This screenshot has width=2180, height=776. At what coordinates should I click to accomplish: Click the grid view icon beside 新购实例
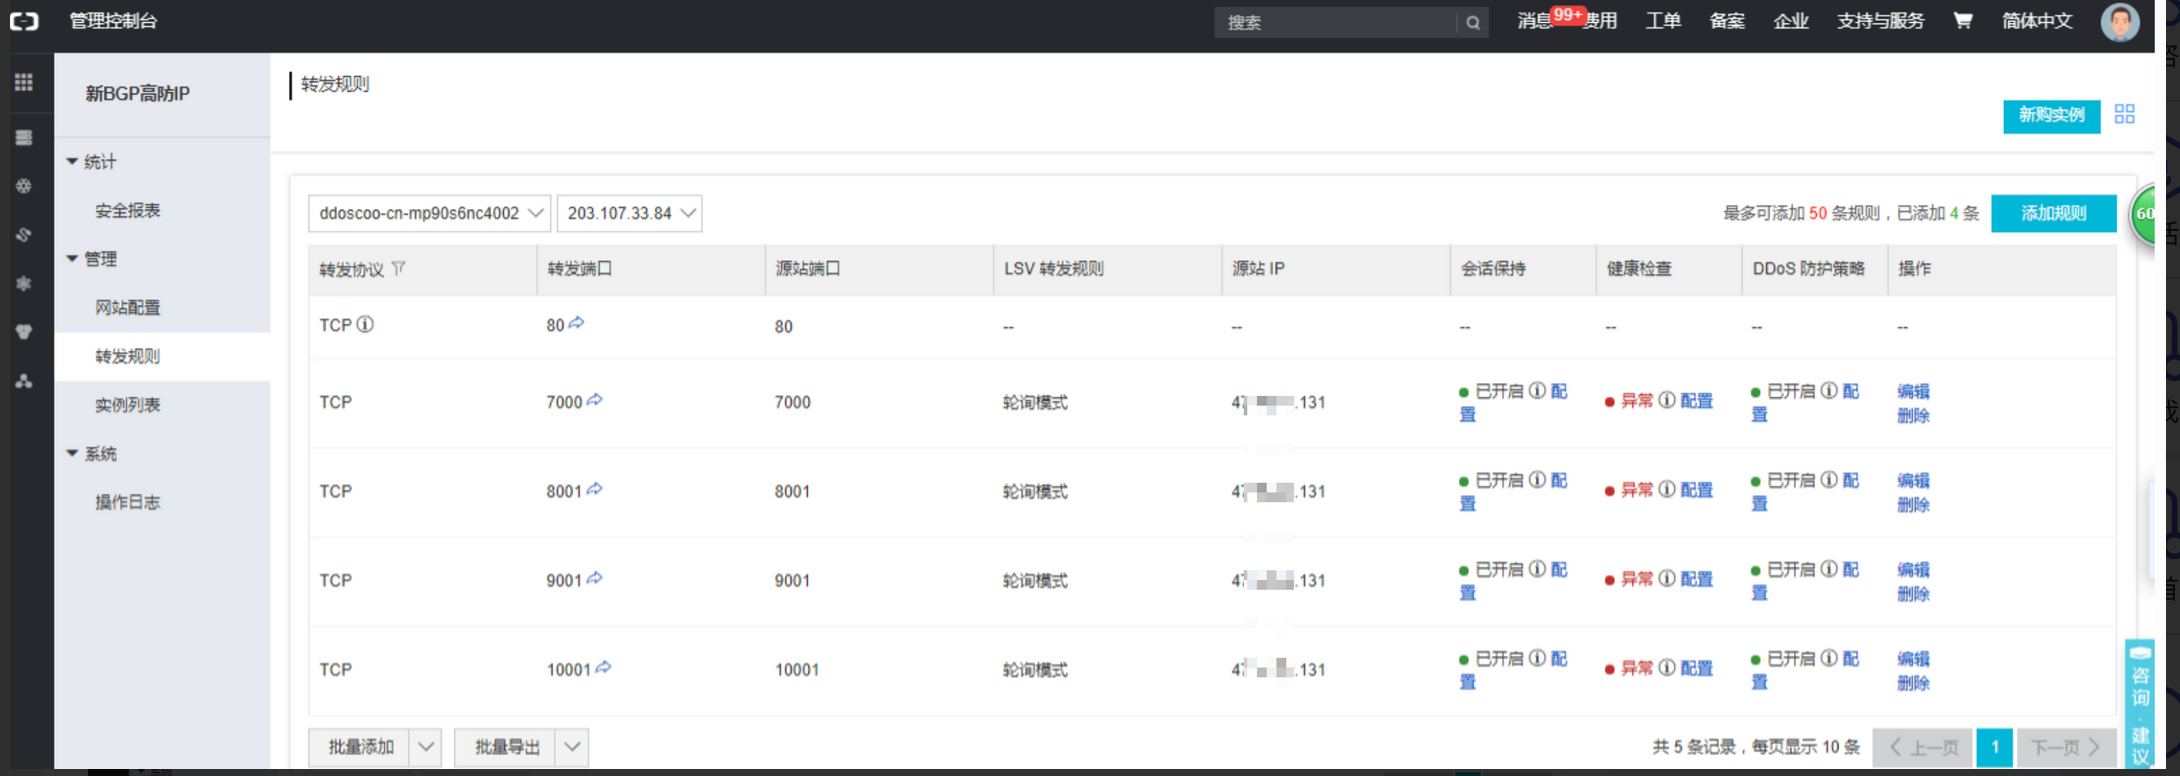[x=2125, y=114]
